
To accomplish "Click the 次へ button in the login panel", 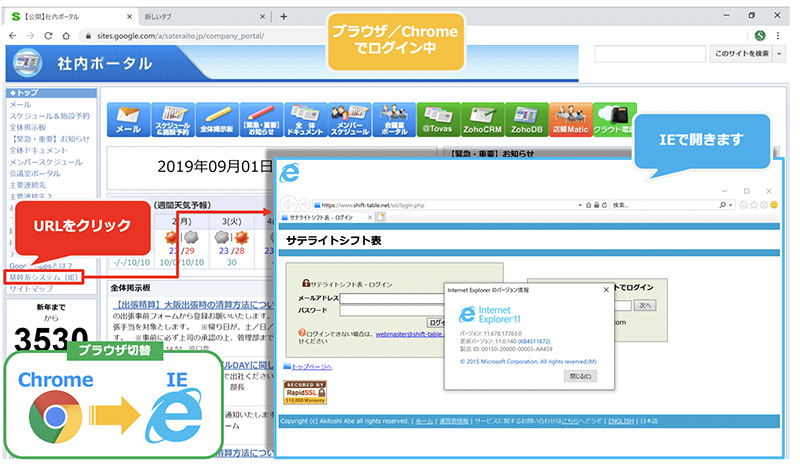I will [x=645, y=305].
